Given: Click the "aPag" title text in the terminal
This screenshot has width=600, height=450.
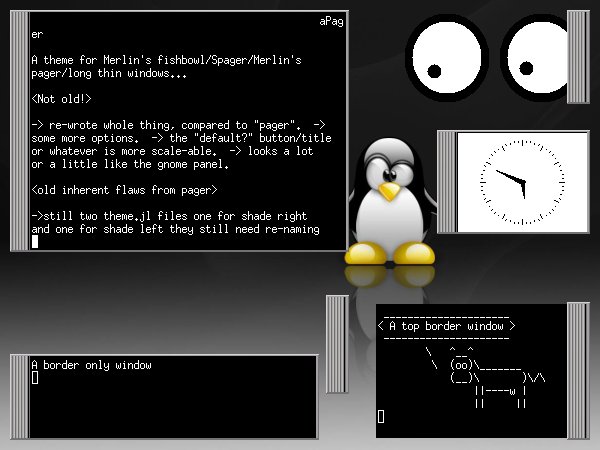Looking at the screenshot, I should pyautogui.click(x=331, y=21).
